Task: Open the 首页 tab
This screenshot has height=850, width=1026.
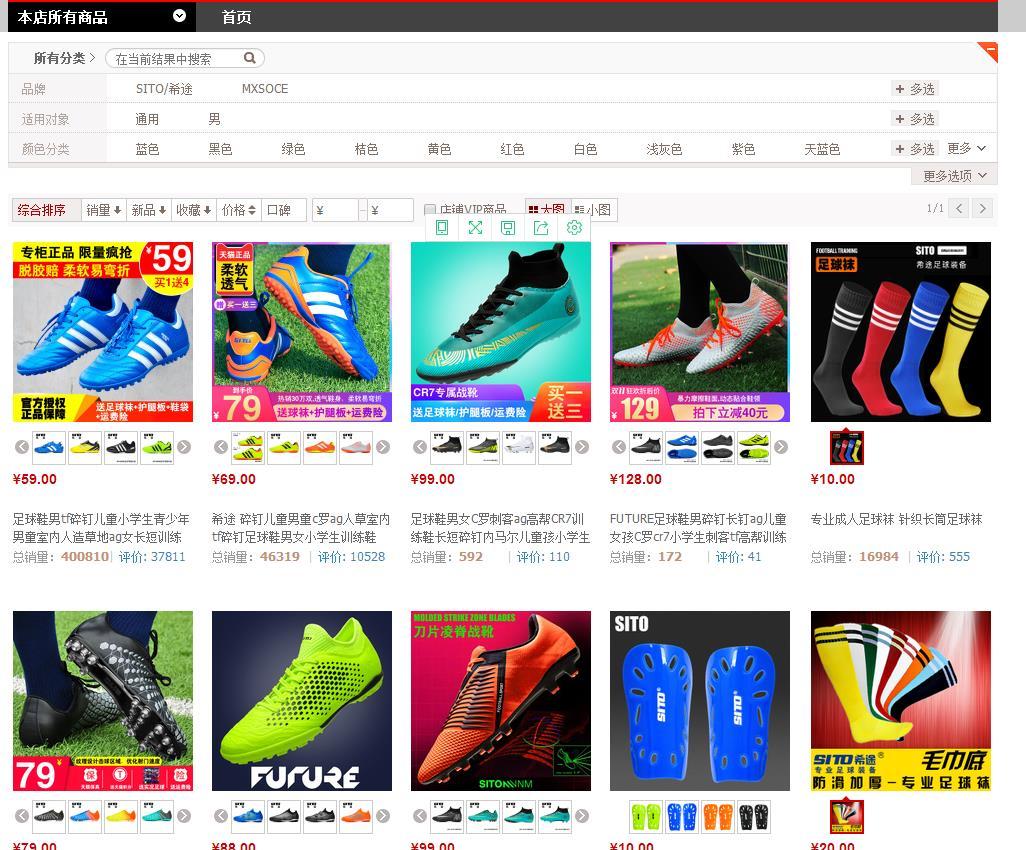Action: pyautogui.click(x=236, y=17)
